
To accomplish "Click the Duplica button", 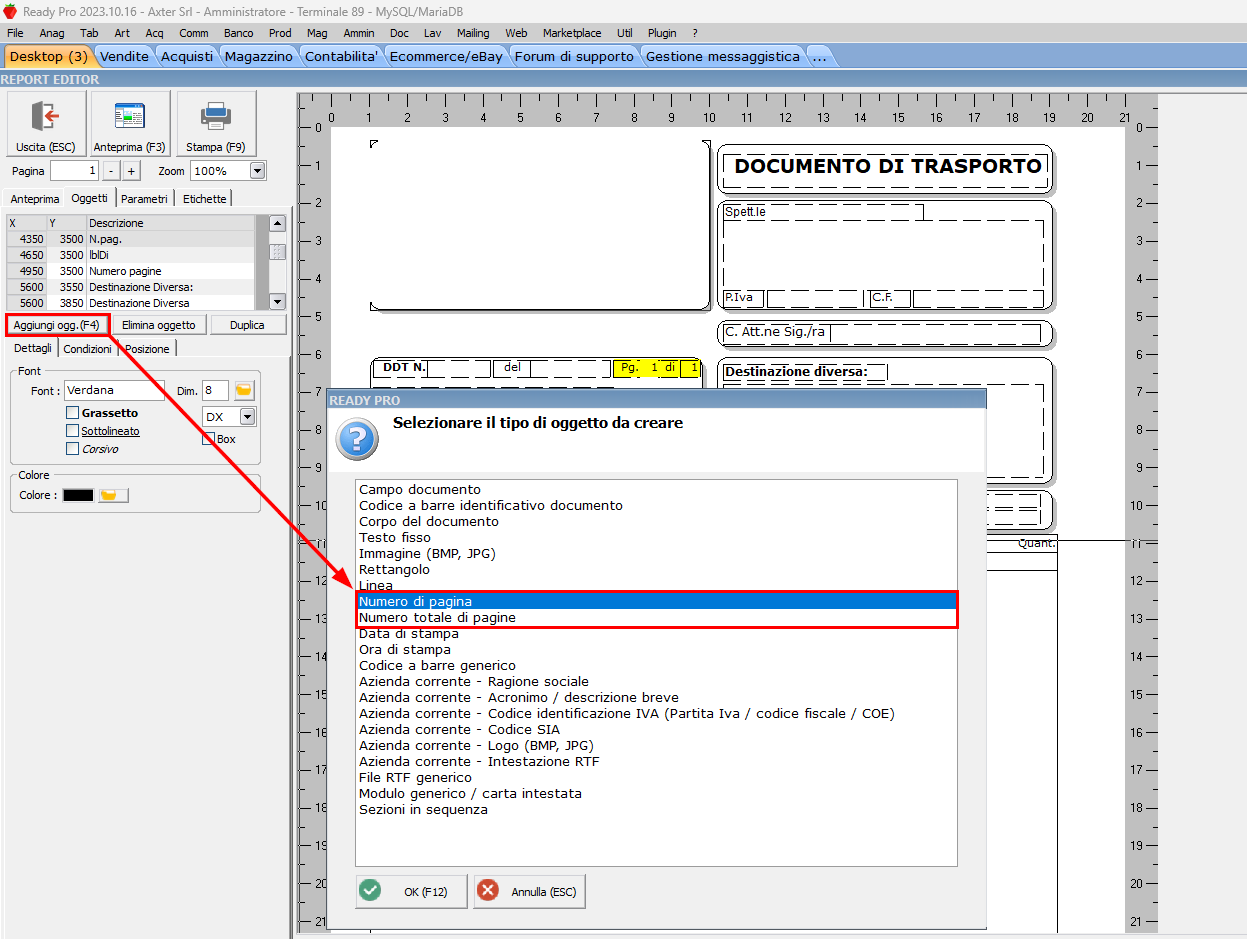I will (x=247, y=325).
